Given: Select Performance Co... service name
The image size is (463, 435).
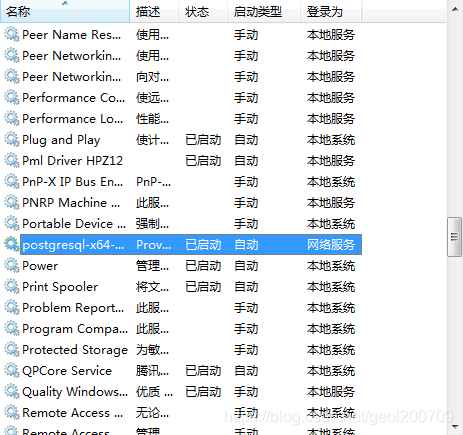Looking at the screenshot, I should click(x=74, y=98).
